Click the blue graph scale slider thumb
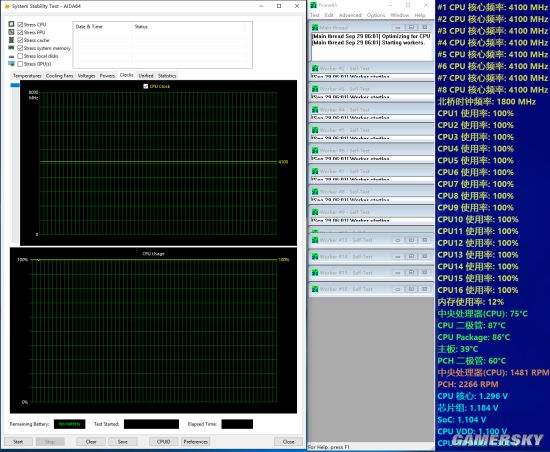Screen dimensions: 550x452 click(15, 85)
